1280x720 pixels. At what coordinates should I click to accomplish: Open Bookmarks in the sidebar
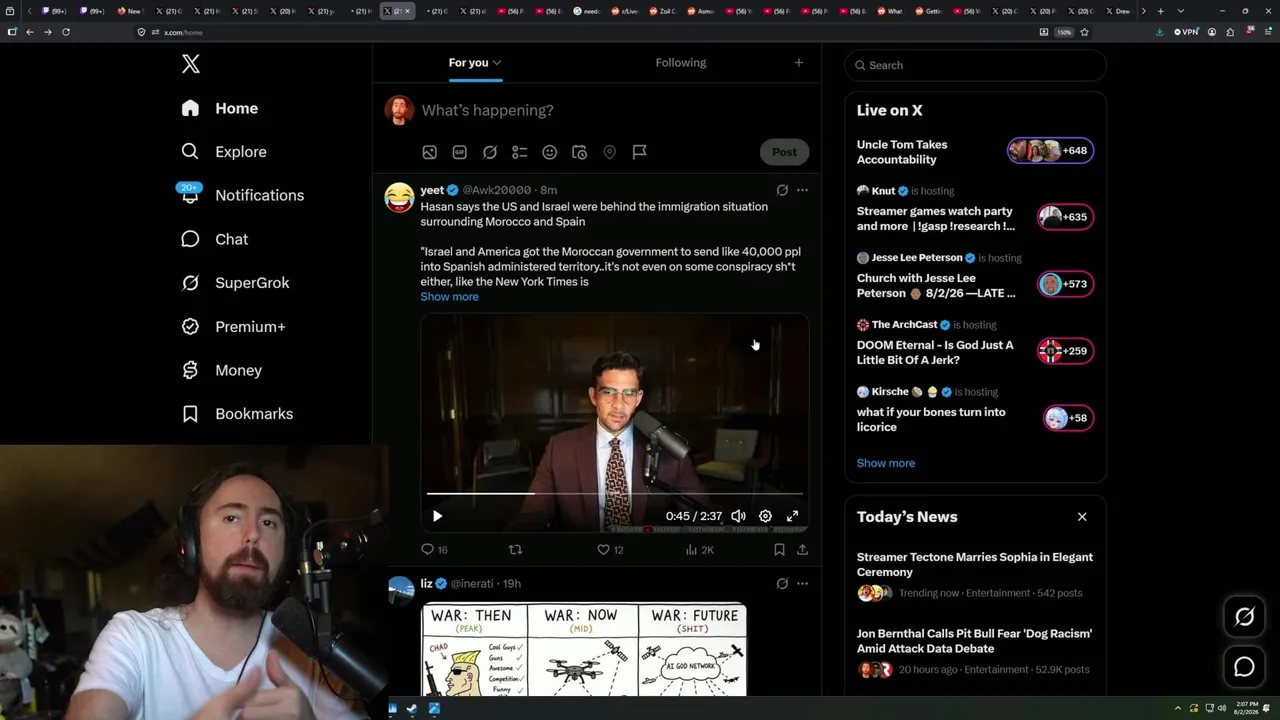pyautogui.click(x=237, y=414)
